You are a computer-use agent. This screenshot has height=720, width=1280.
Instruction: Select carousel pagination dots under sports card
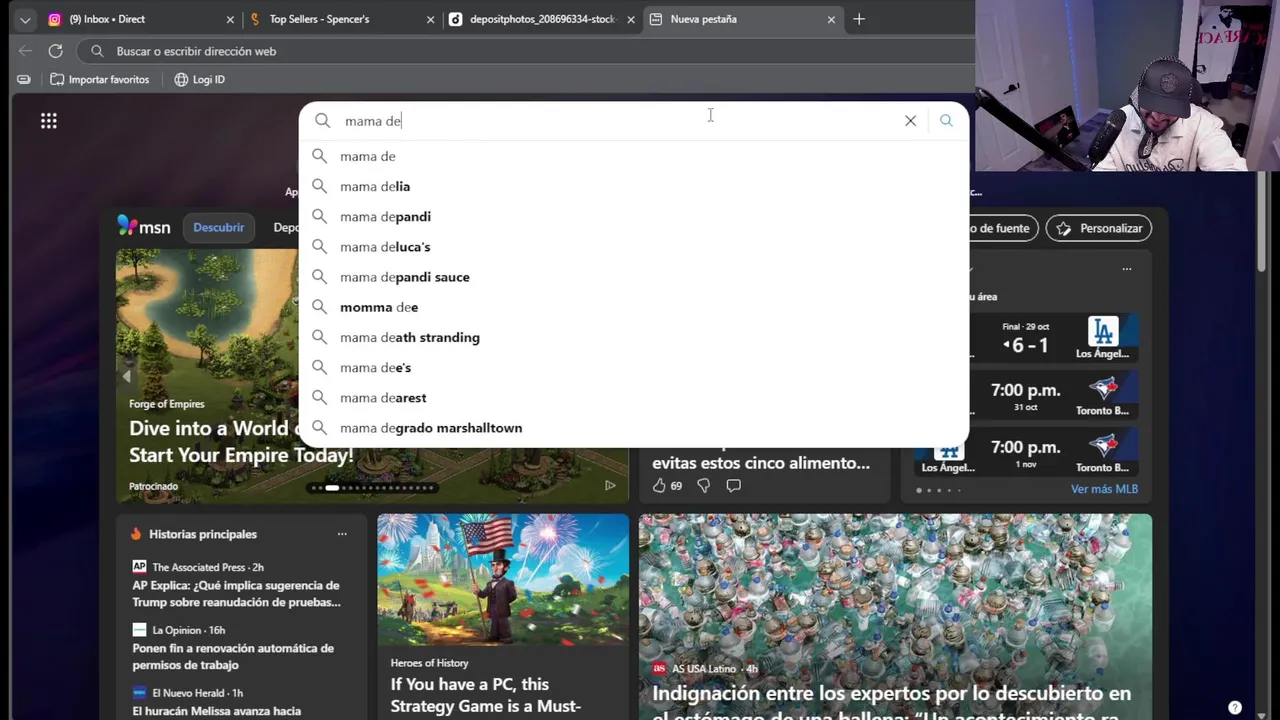coord(938,490)
